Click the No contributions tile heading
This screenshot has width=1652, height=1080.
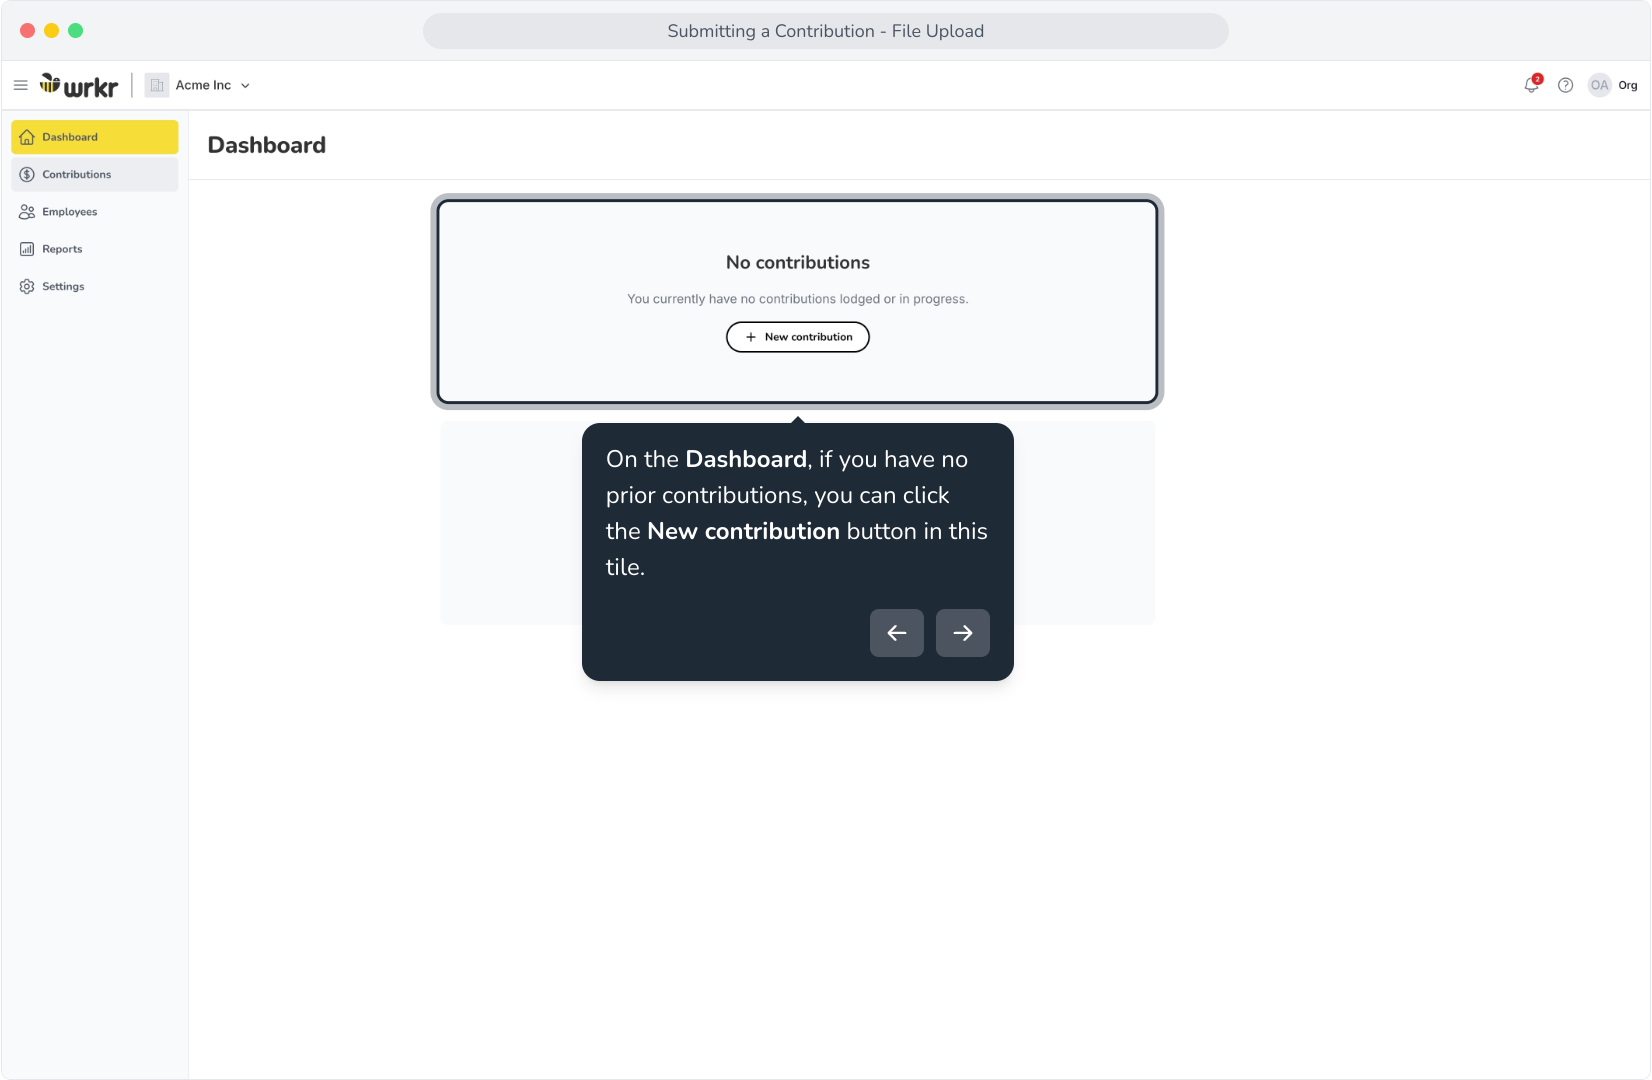(x=798, y=262)
